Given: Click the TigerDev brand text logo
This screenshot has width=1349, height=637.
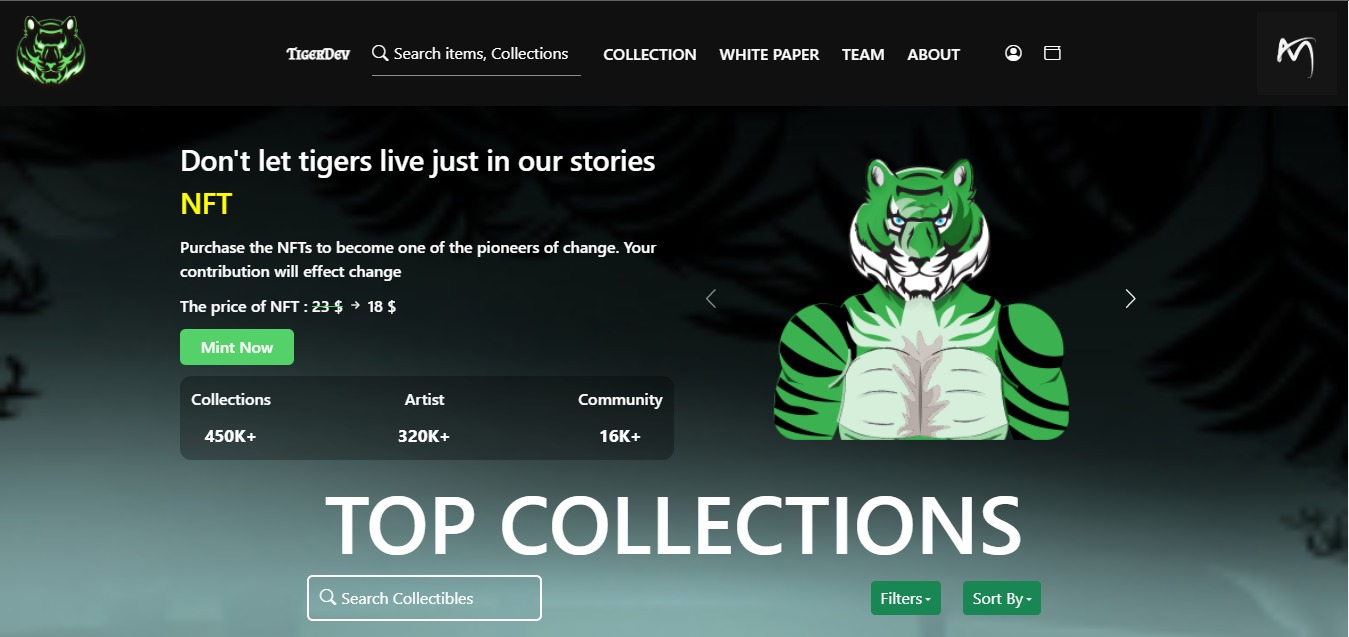Looking at the screenshot, I should (318, 54).
